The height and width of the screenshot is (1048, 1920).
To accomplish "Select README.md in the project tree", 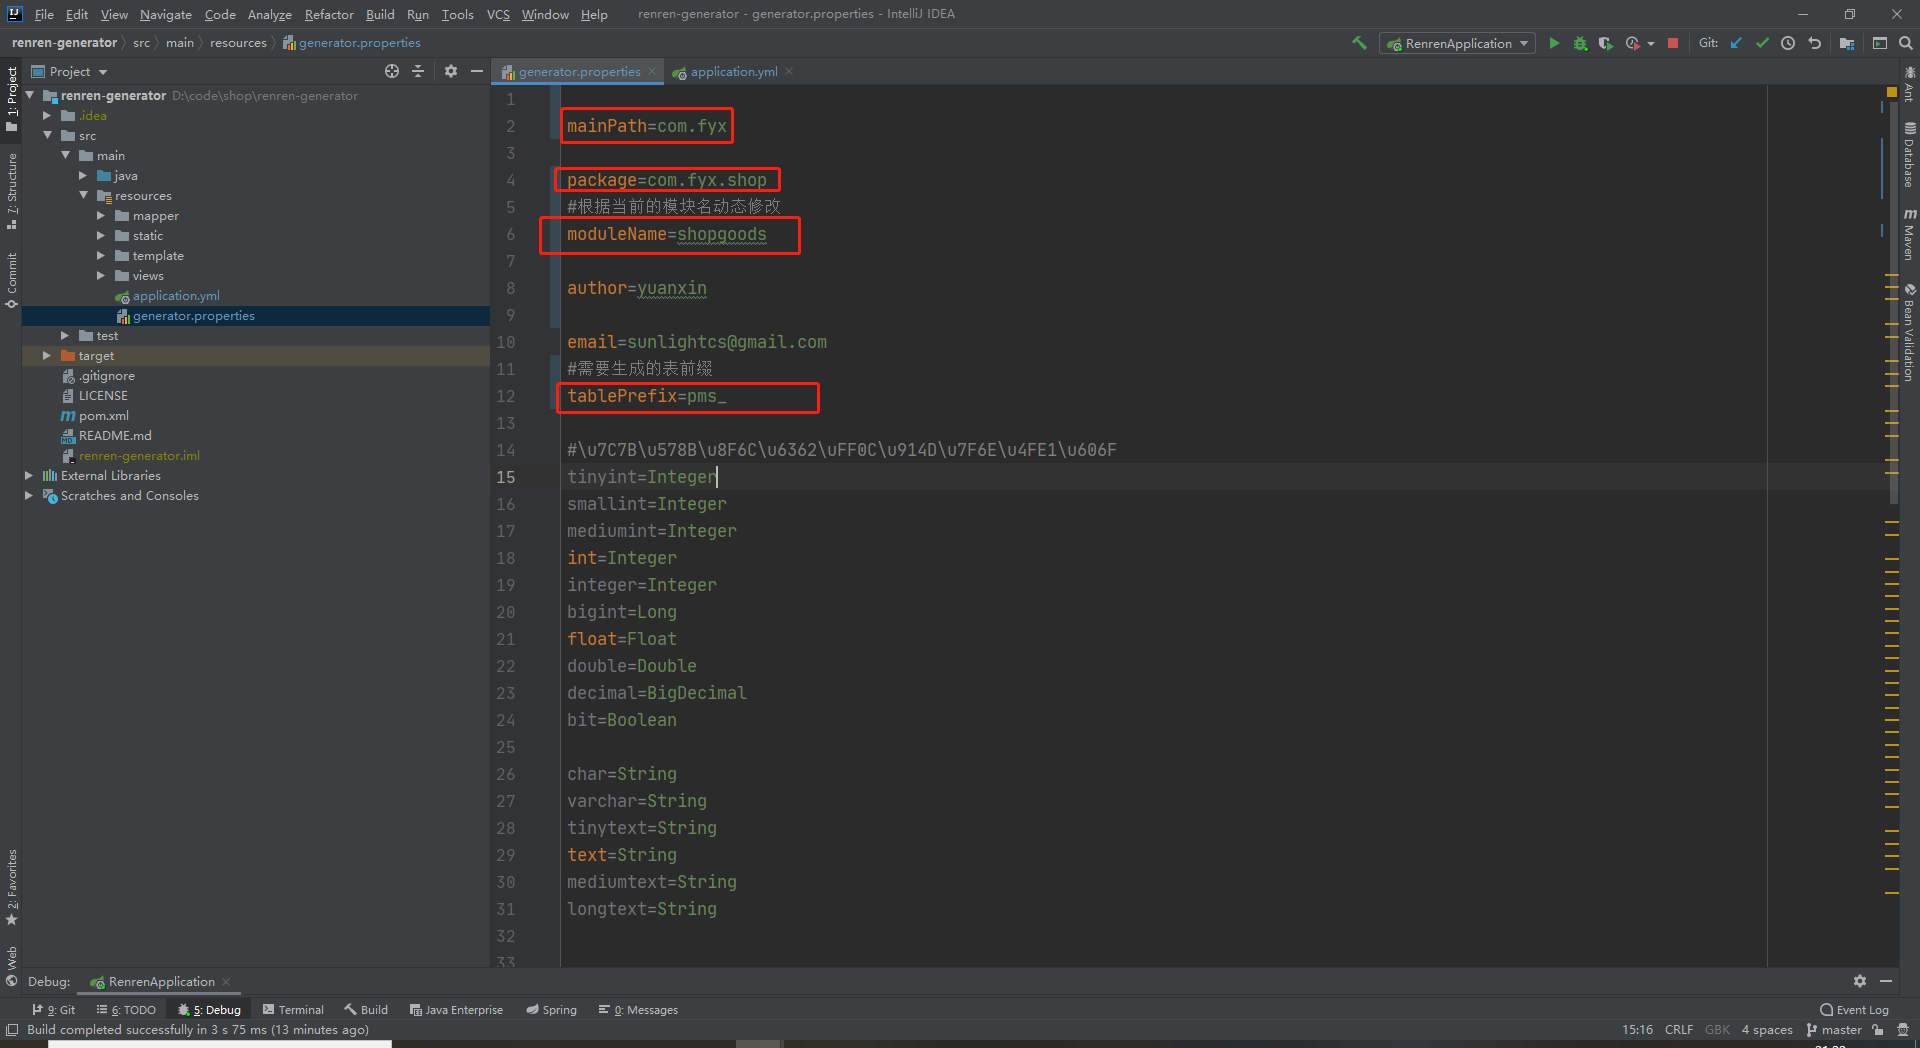I will coord(115,436).
